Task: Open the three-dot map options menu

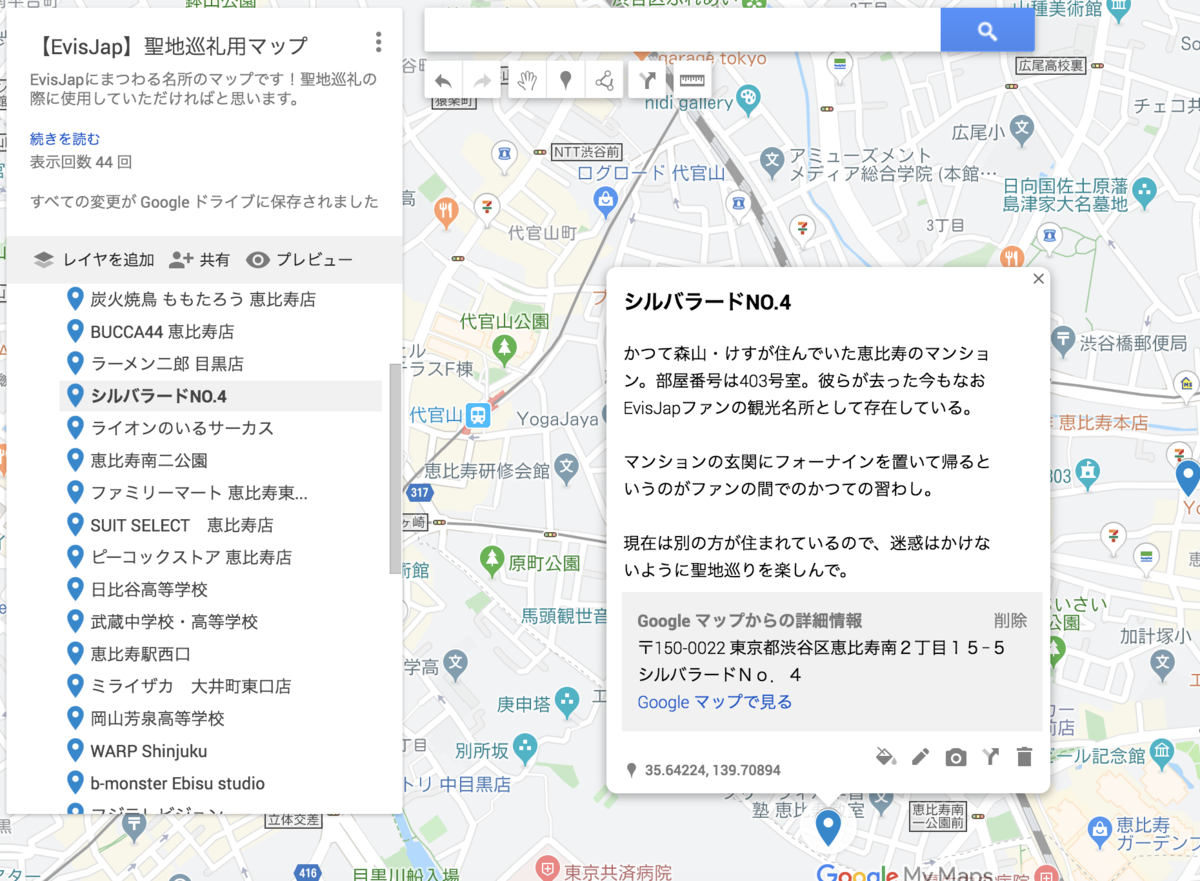Action: pyautogui.click(x=378, y=42)
